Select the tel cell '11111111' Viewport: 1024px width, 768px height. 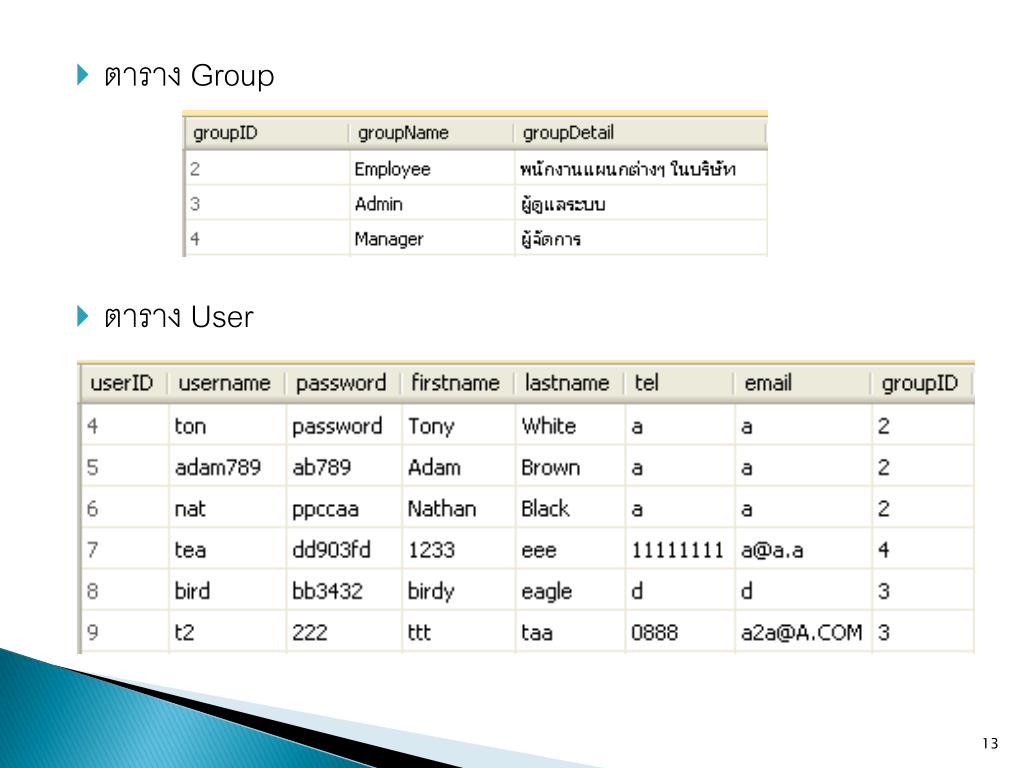point(680,549)
